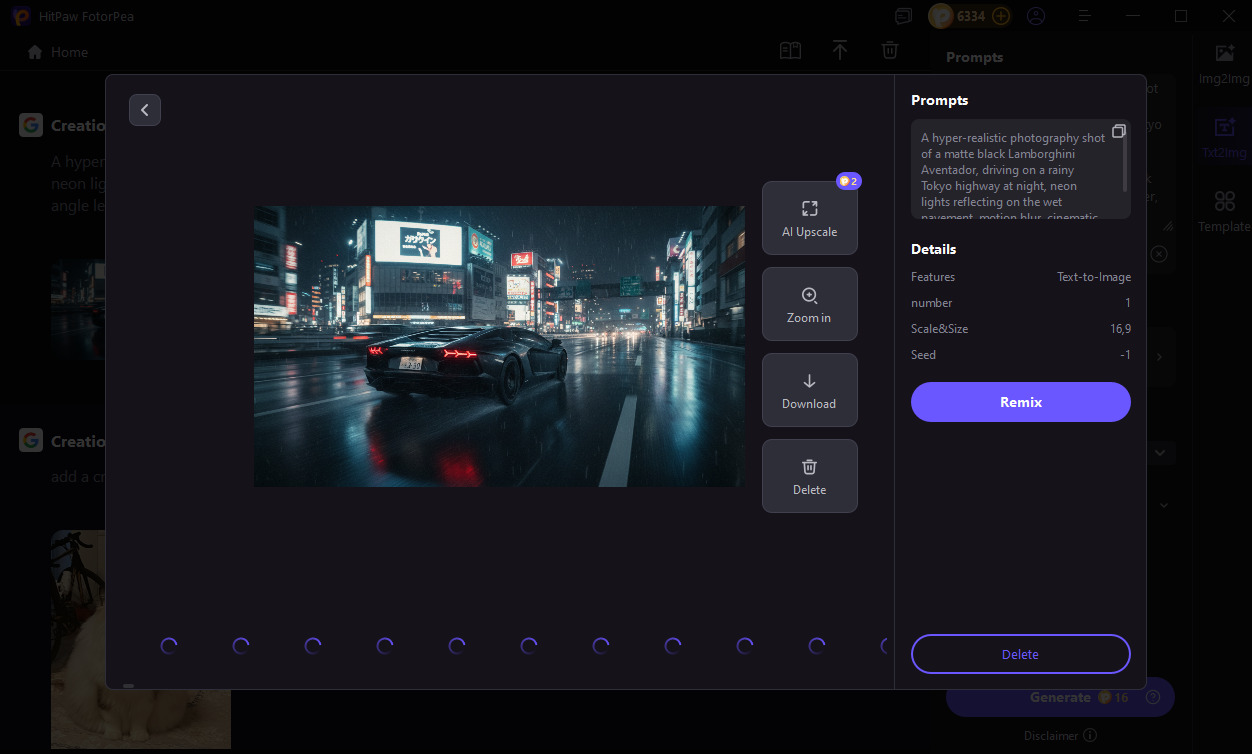Switch to the Img2Img tab
Screen dimensions: 1252x754
[1224, 63]
